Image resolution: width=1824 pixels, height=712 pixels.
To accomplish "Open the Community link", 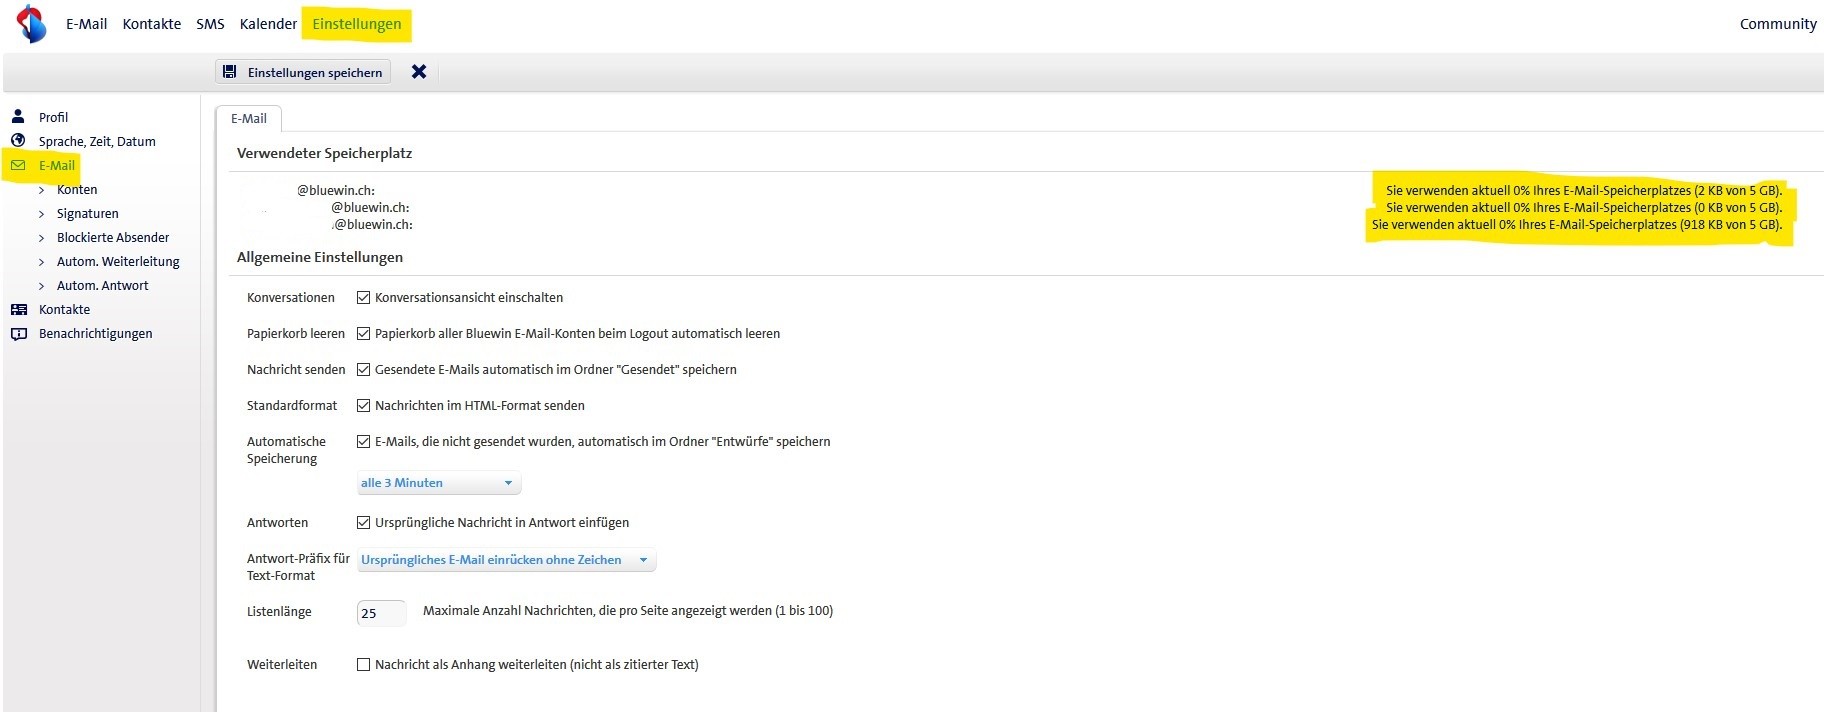I will 1777,24.
